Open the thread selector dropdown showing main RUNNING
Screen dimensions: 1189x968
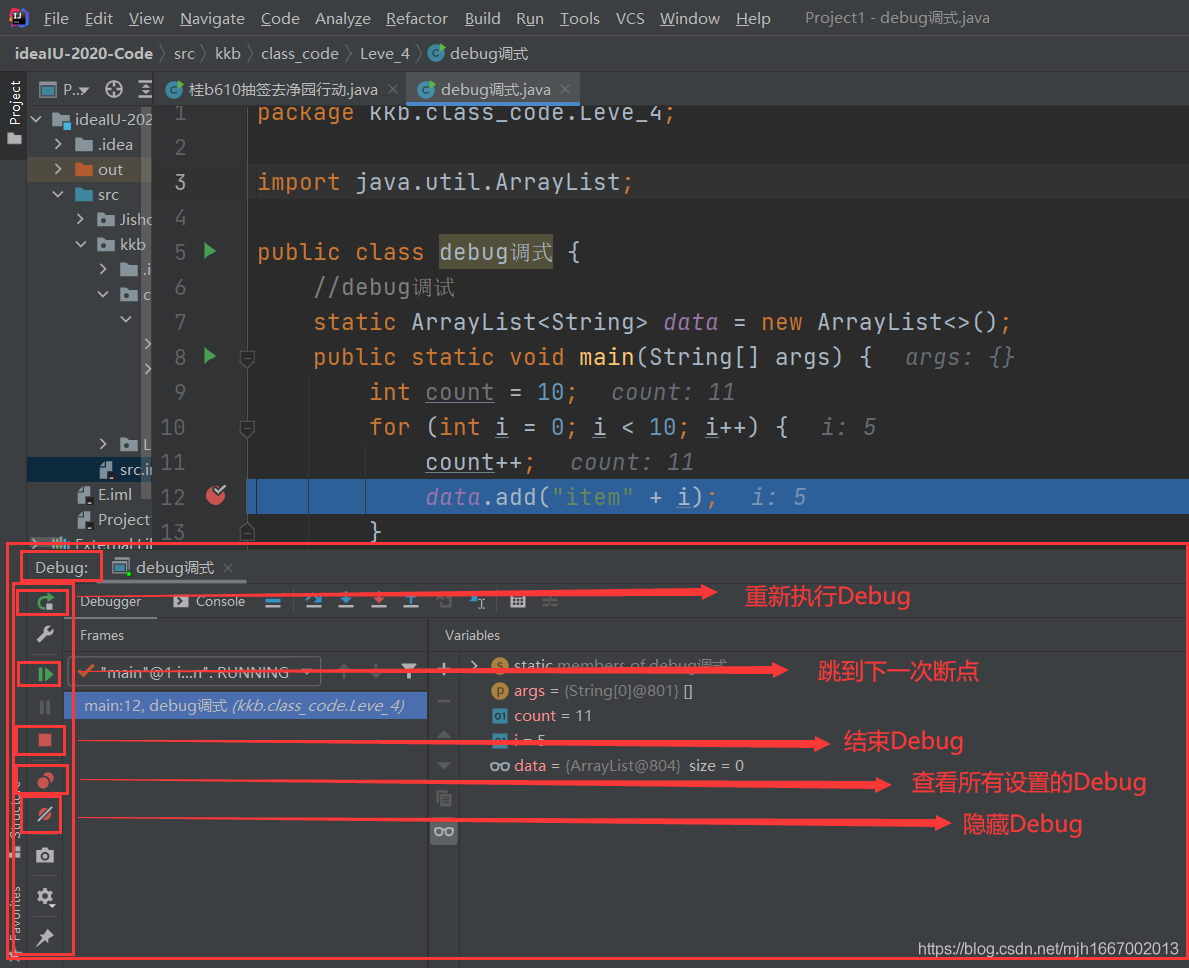point(195,672)
